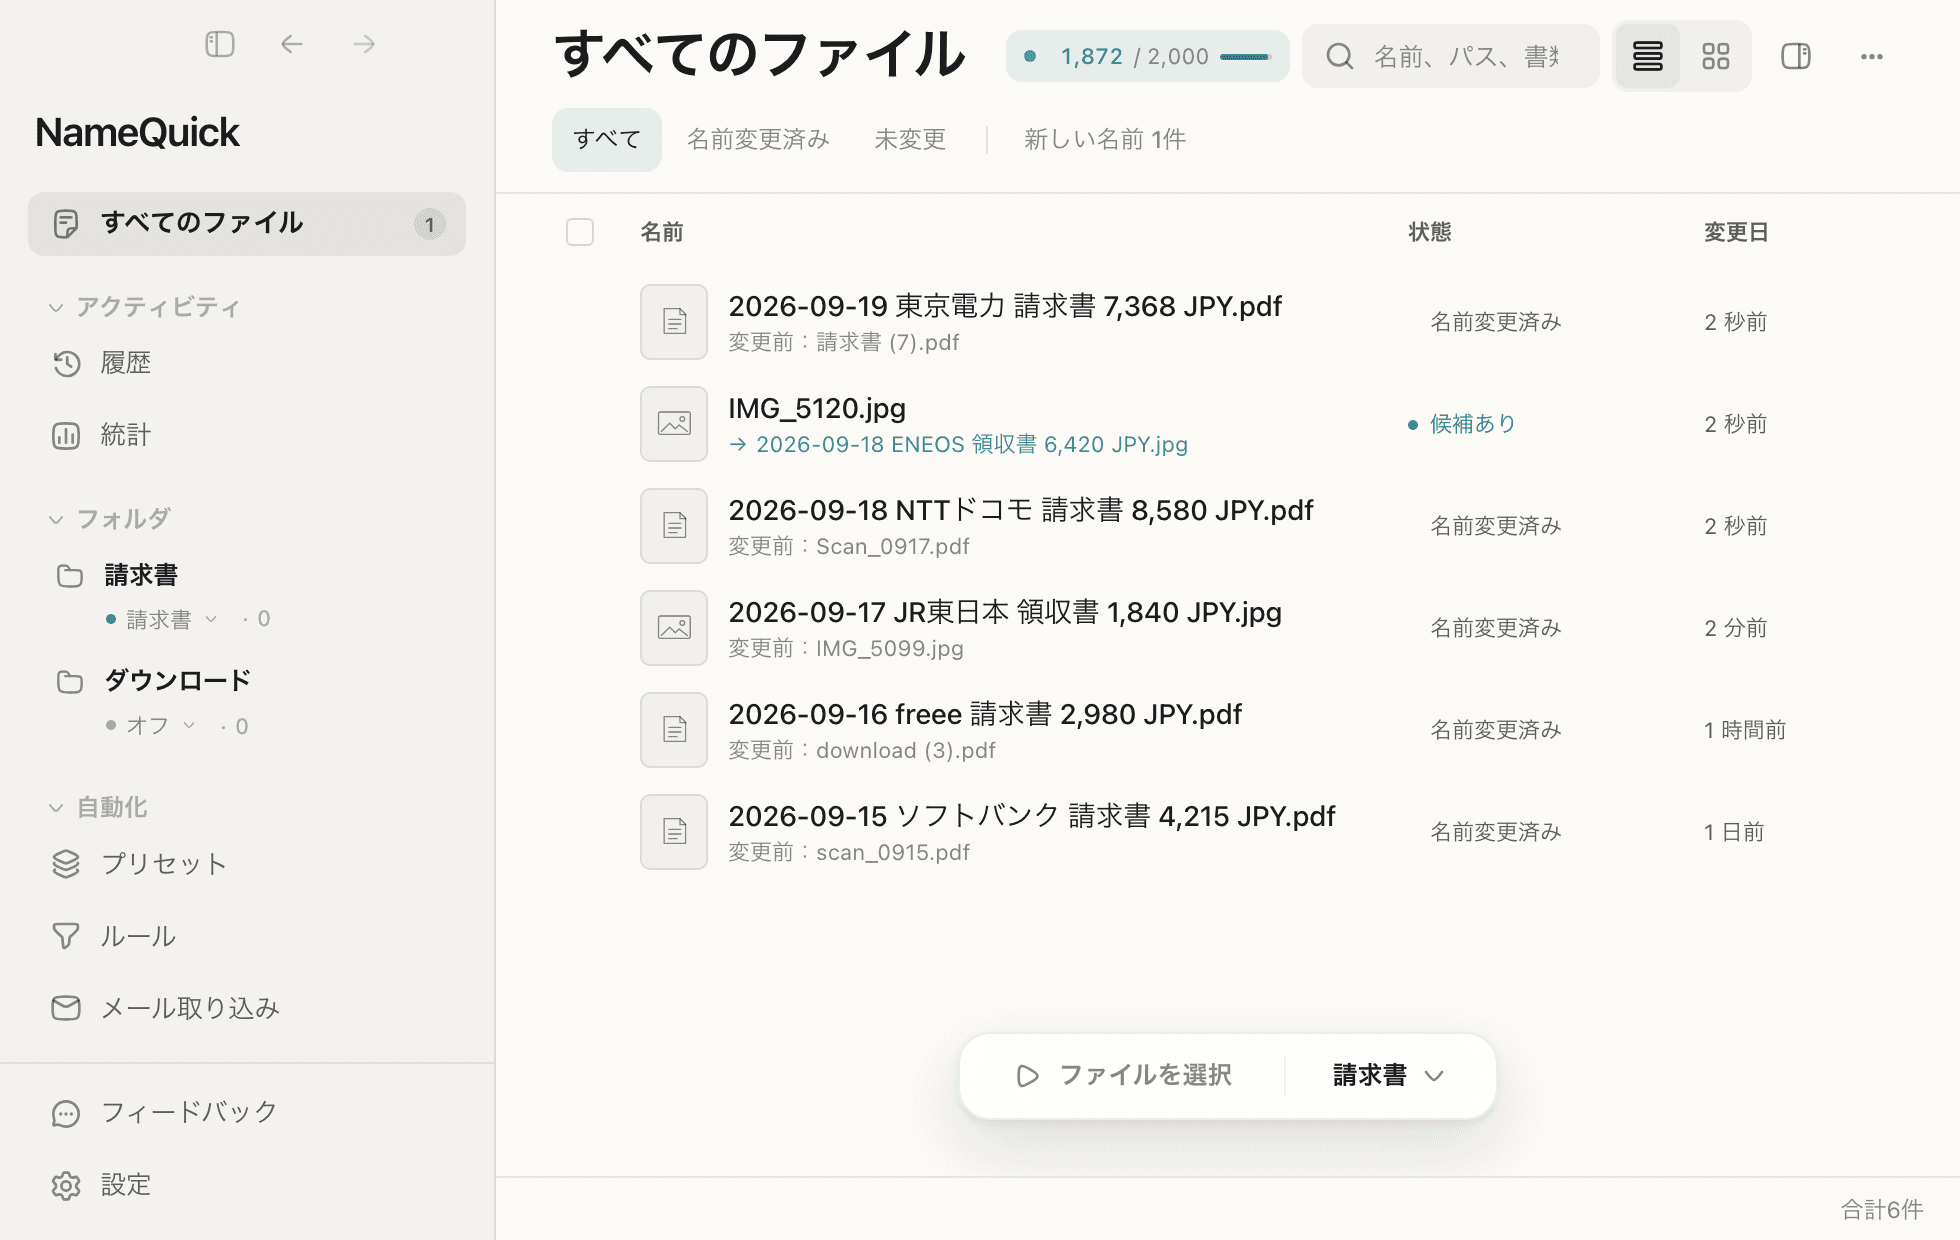Select the NTTドコモ 請求書 8,580 JPY.pdf row
1960x1240 pixels.
tap(1228, 526)
